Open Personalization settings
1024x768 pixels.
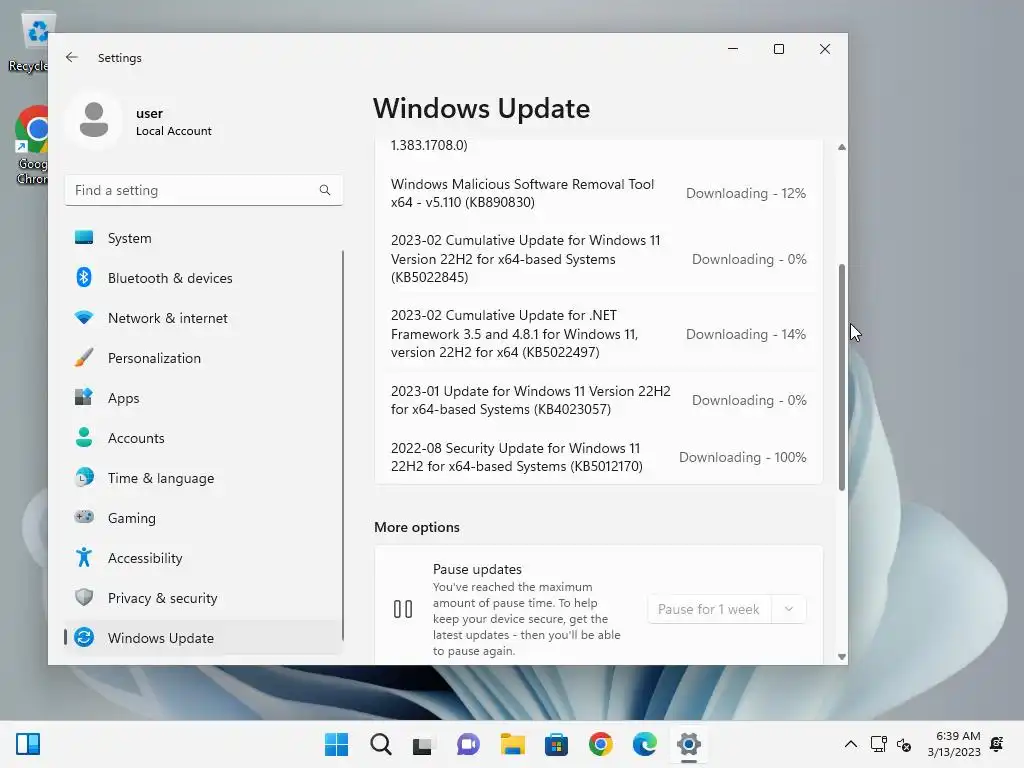204,358
